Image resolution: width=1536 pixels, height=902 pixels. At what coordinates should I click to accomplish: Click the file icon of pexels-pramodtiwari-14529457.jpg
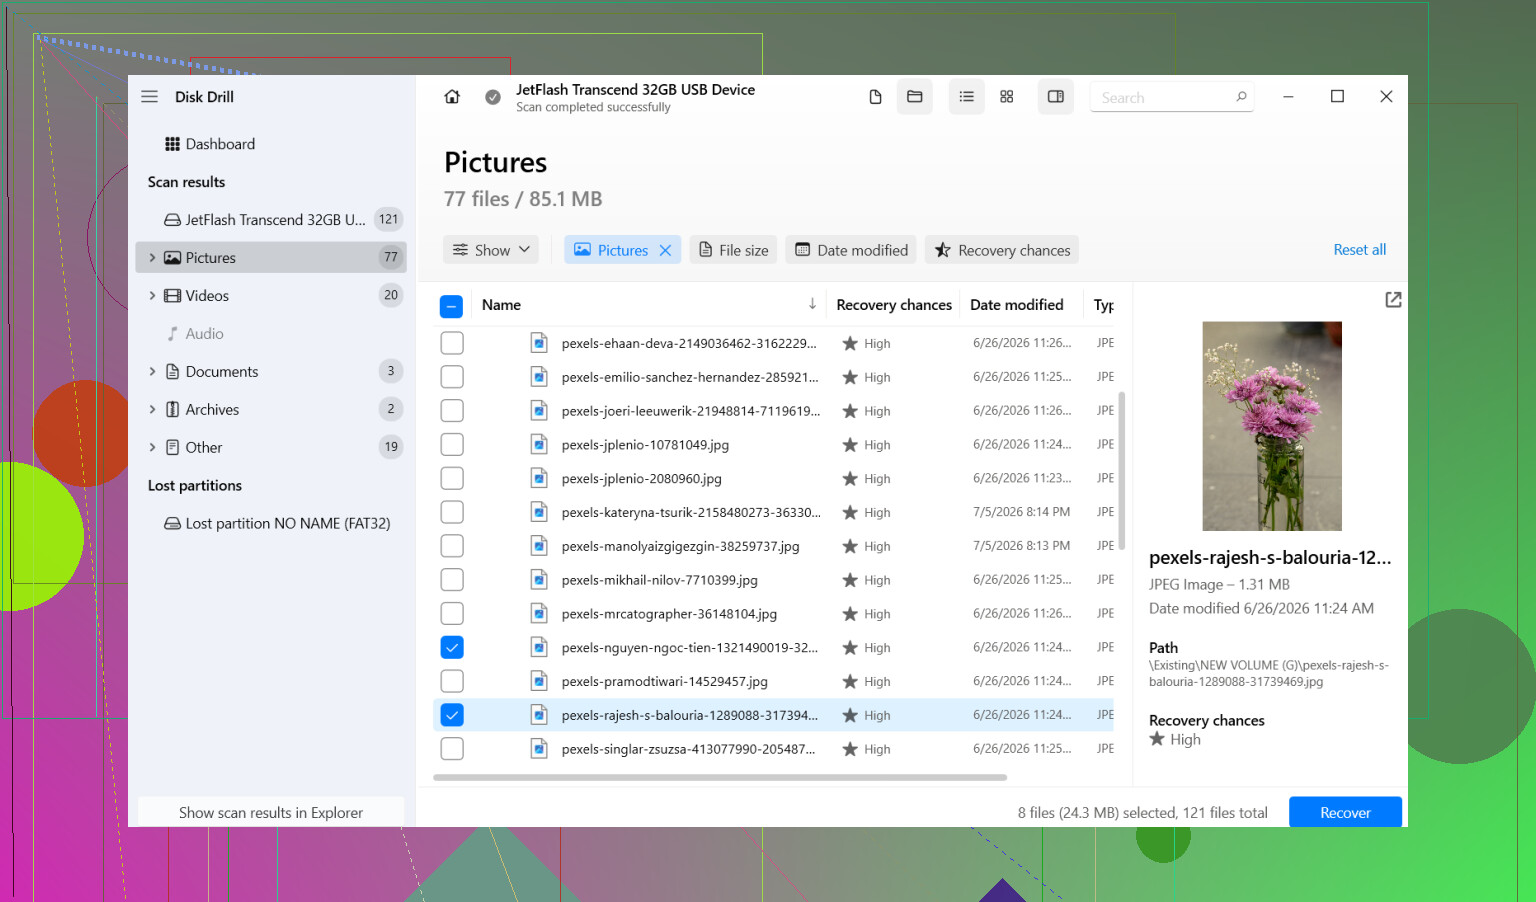coord(539,681)
